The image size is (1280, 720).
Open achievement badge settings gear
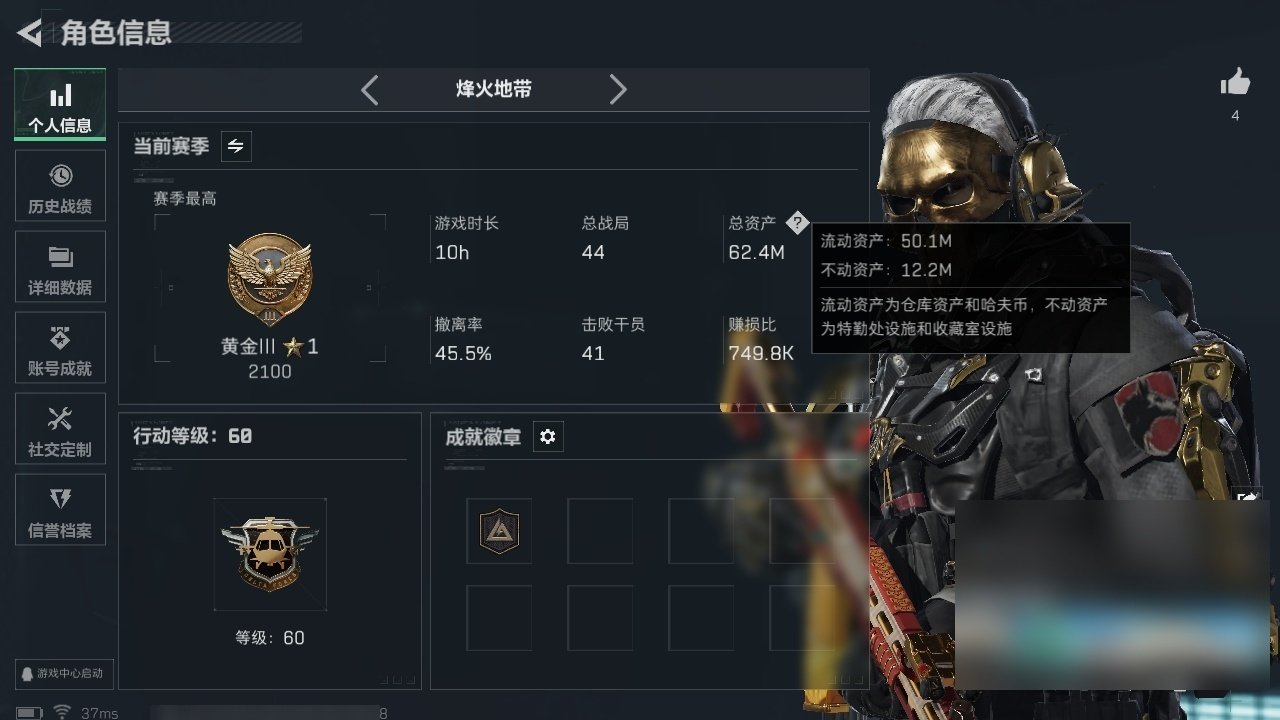coord(548,437)
